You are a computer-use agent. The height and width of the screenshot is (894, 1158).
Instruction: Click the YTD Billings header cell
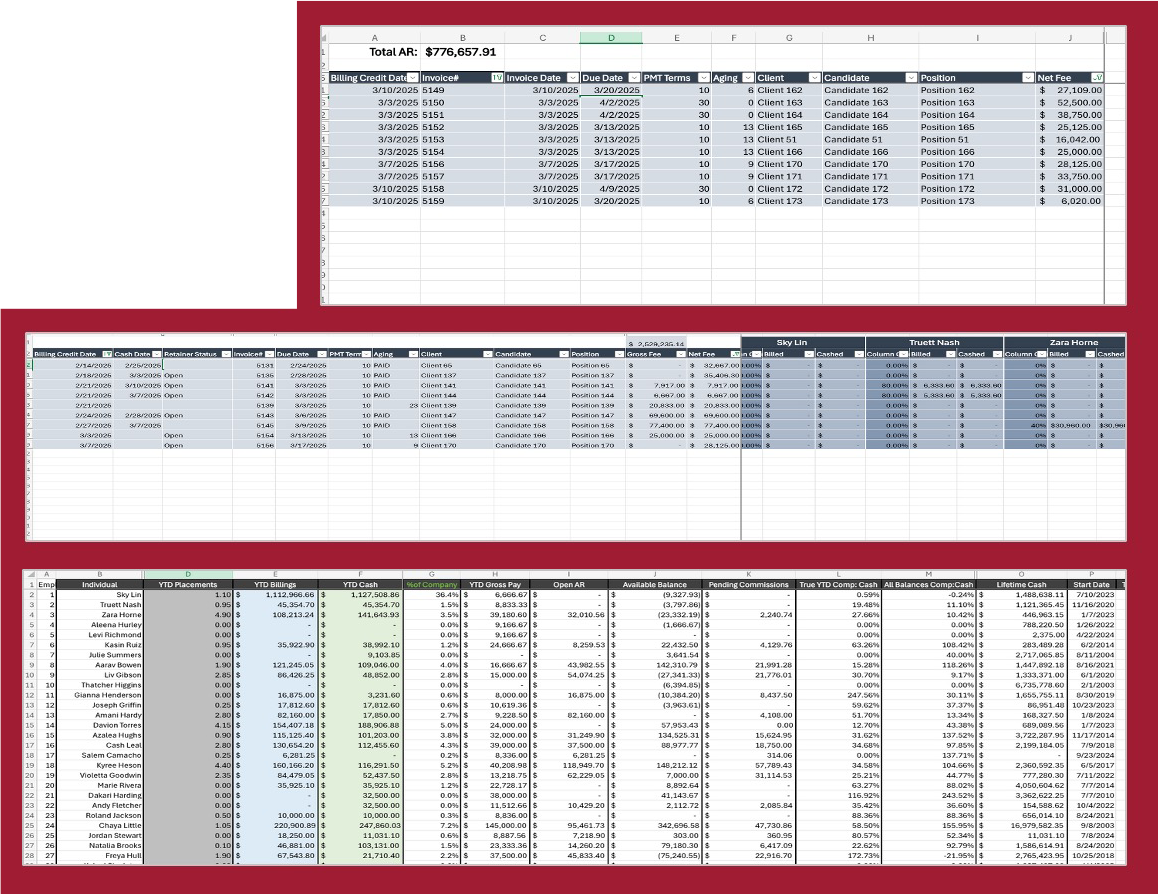[275, 585]
